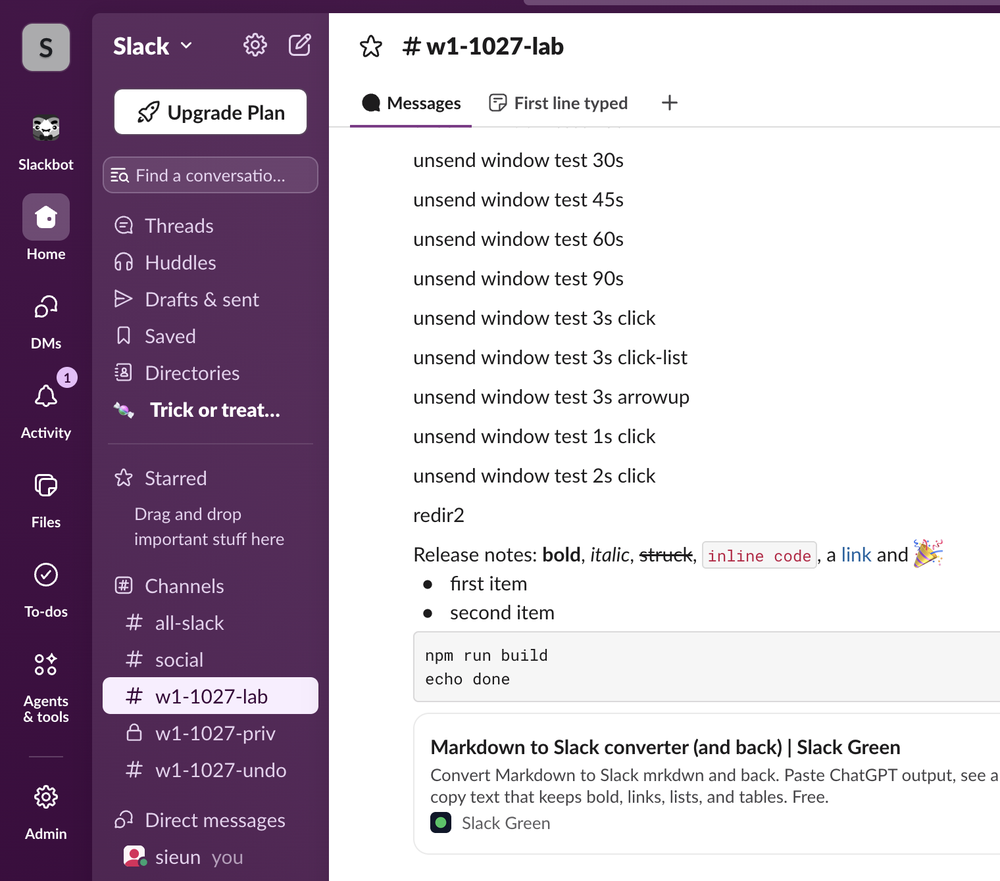1000x881 pixels.
Task: Open Activity bell with one notification
Action: point(46,406)
